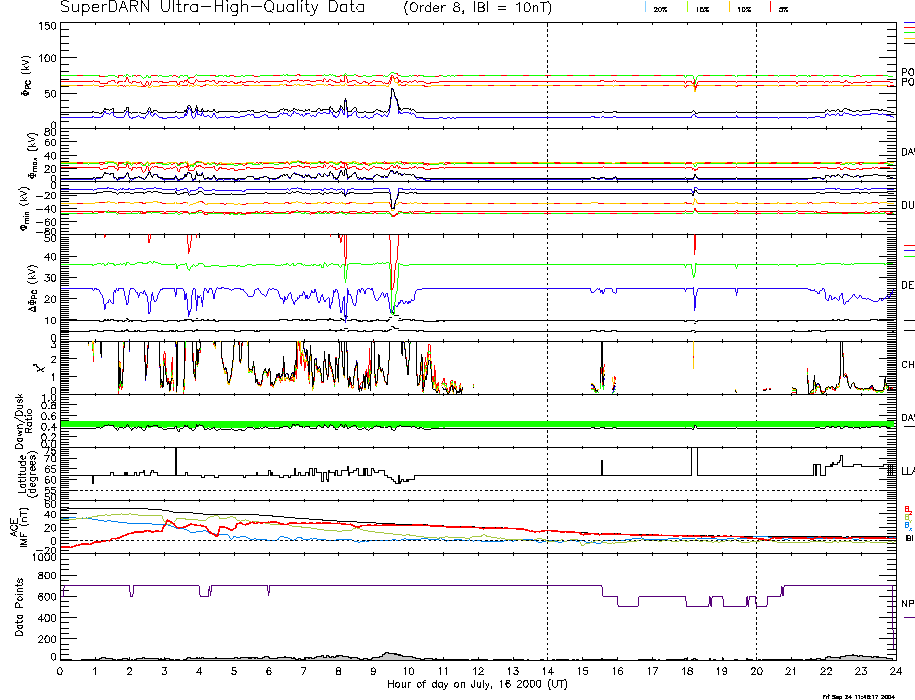Click hour 0 tick label on x-axis

(x=61, y=672)
